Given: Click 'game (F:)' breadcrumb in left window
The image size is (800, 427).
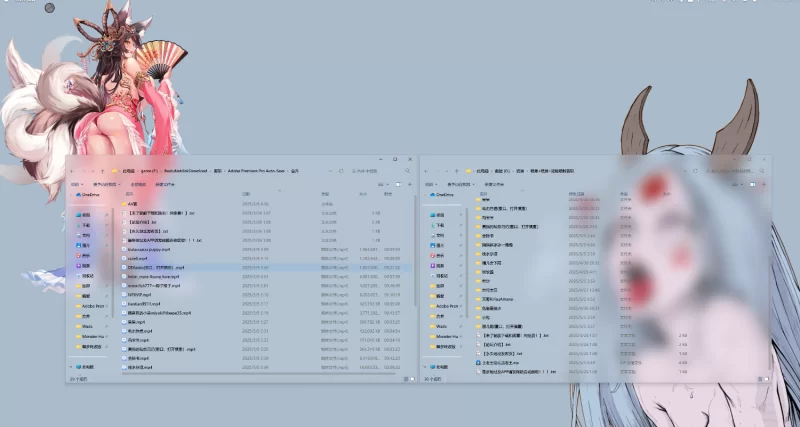Looking at the screenshot, I should pyautogui.click(x=149, y=171).
